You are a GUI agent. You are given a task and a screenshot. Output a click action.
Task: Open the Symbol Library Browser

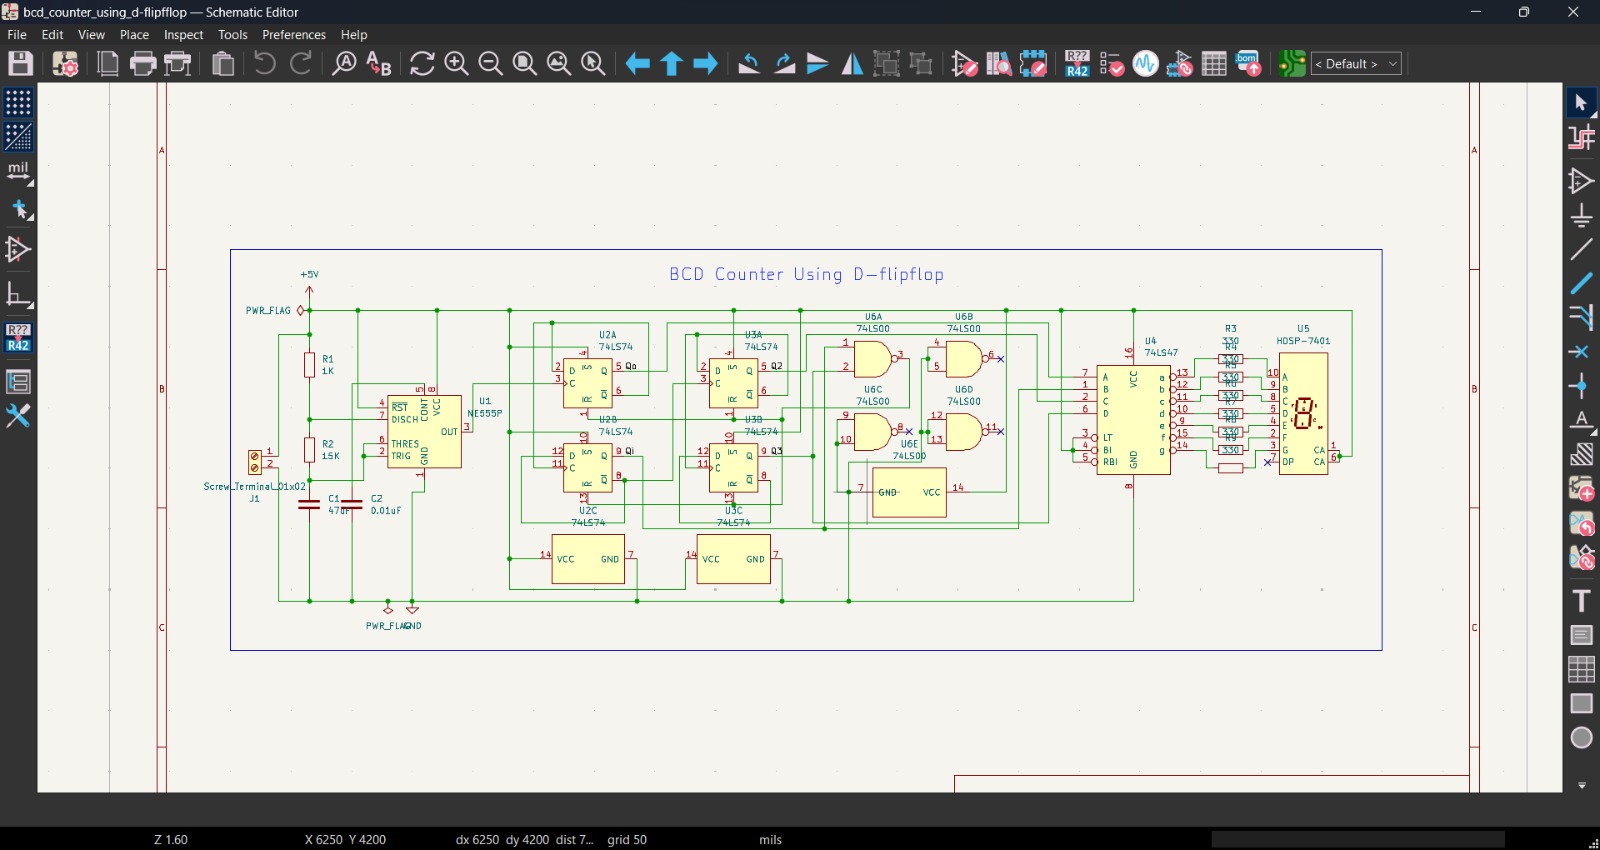[999, 64]
